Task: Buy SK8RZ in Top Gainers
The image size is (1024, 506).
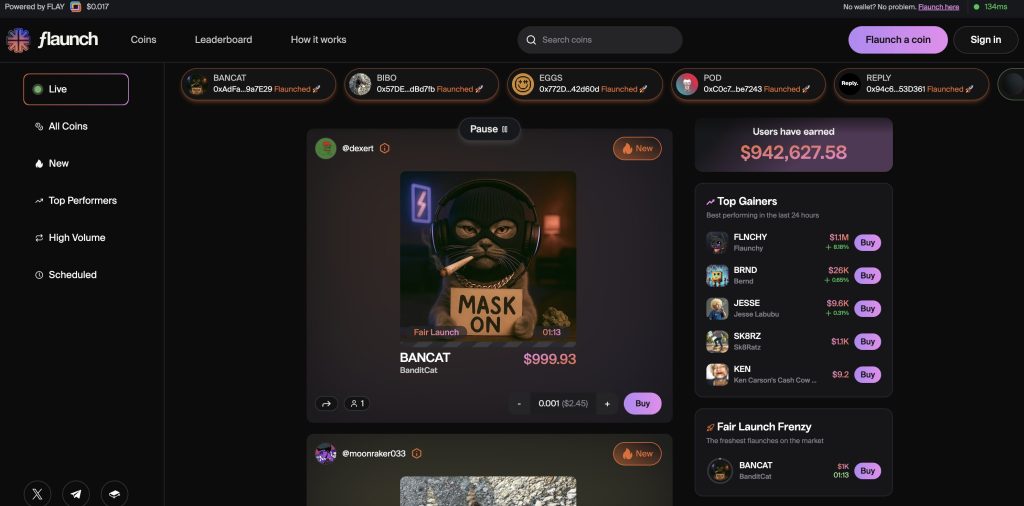Action: coord(867,341)
